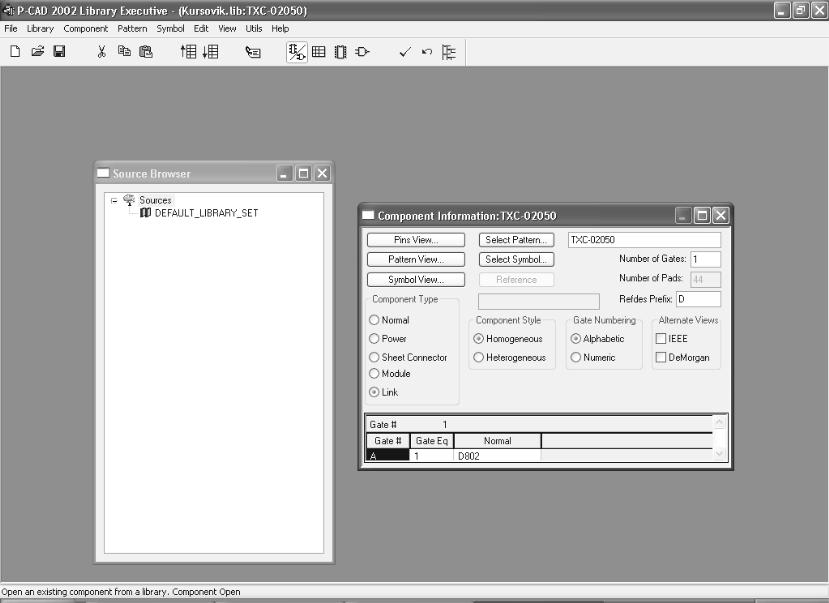829x603 pixels.
Task: Open the Pattern menu
Action: [x=132, y=29]
